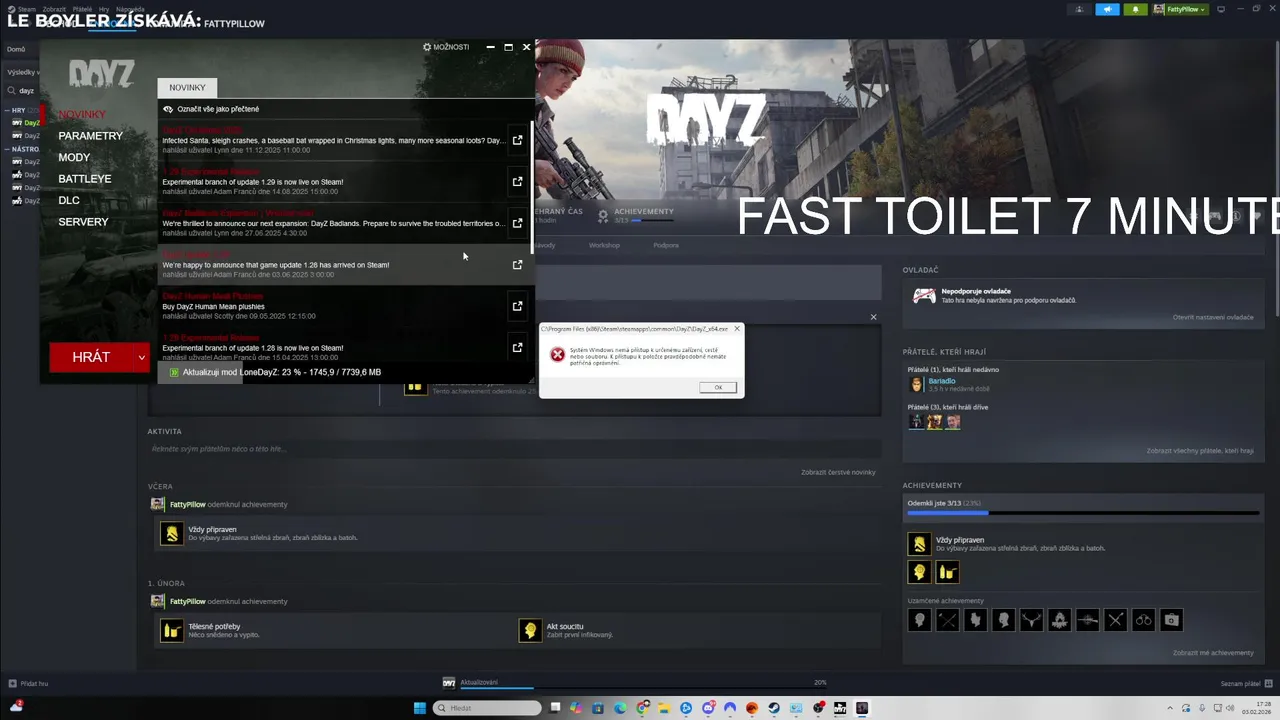Open Steam from the Windows taskbar

point(774,708)
